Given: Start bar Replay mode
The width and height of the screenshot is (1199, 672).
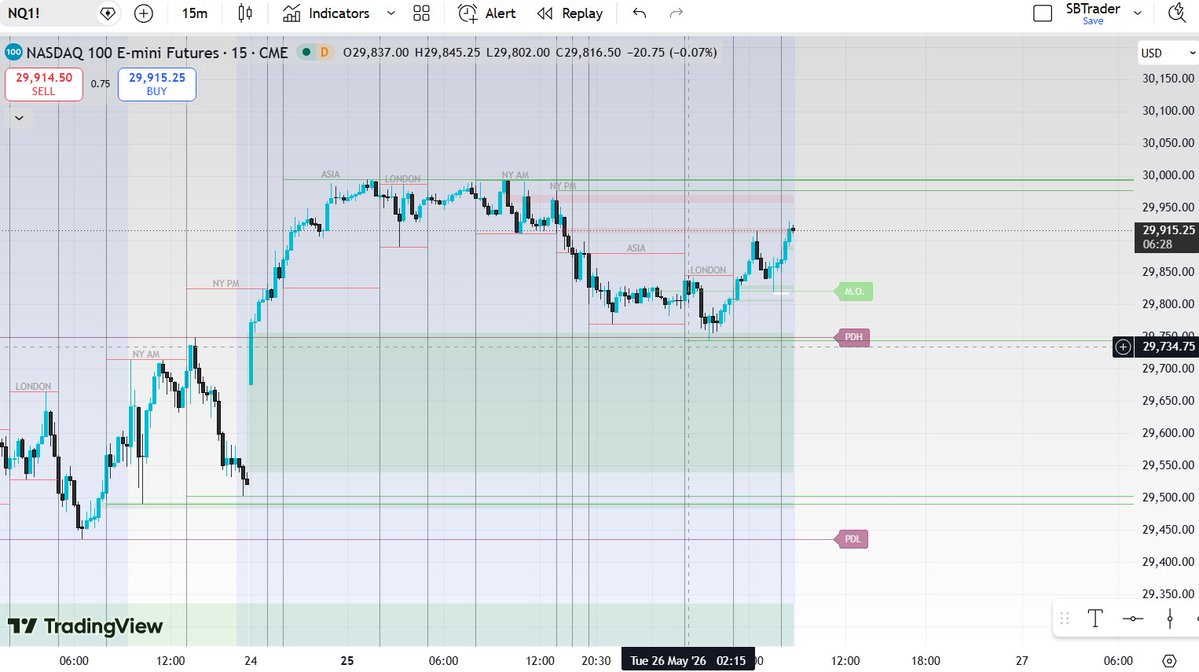Looking at the screenshot, I should pyautogui.click(x=570, y=13).
